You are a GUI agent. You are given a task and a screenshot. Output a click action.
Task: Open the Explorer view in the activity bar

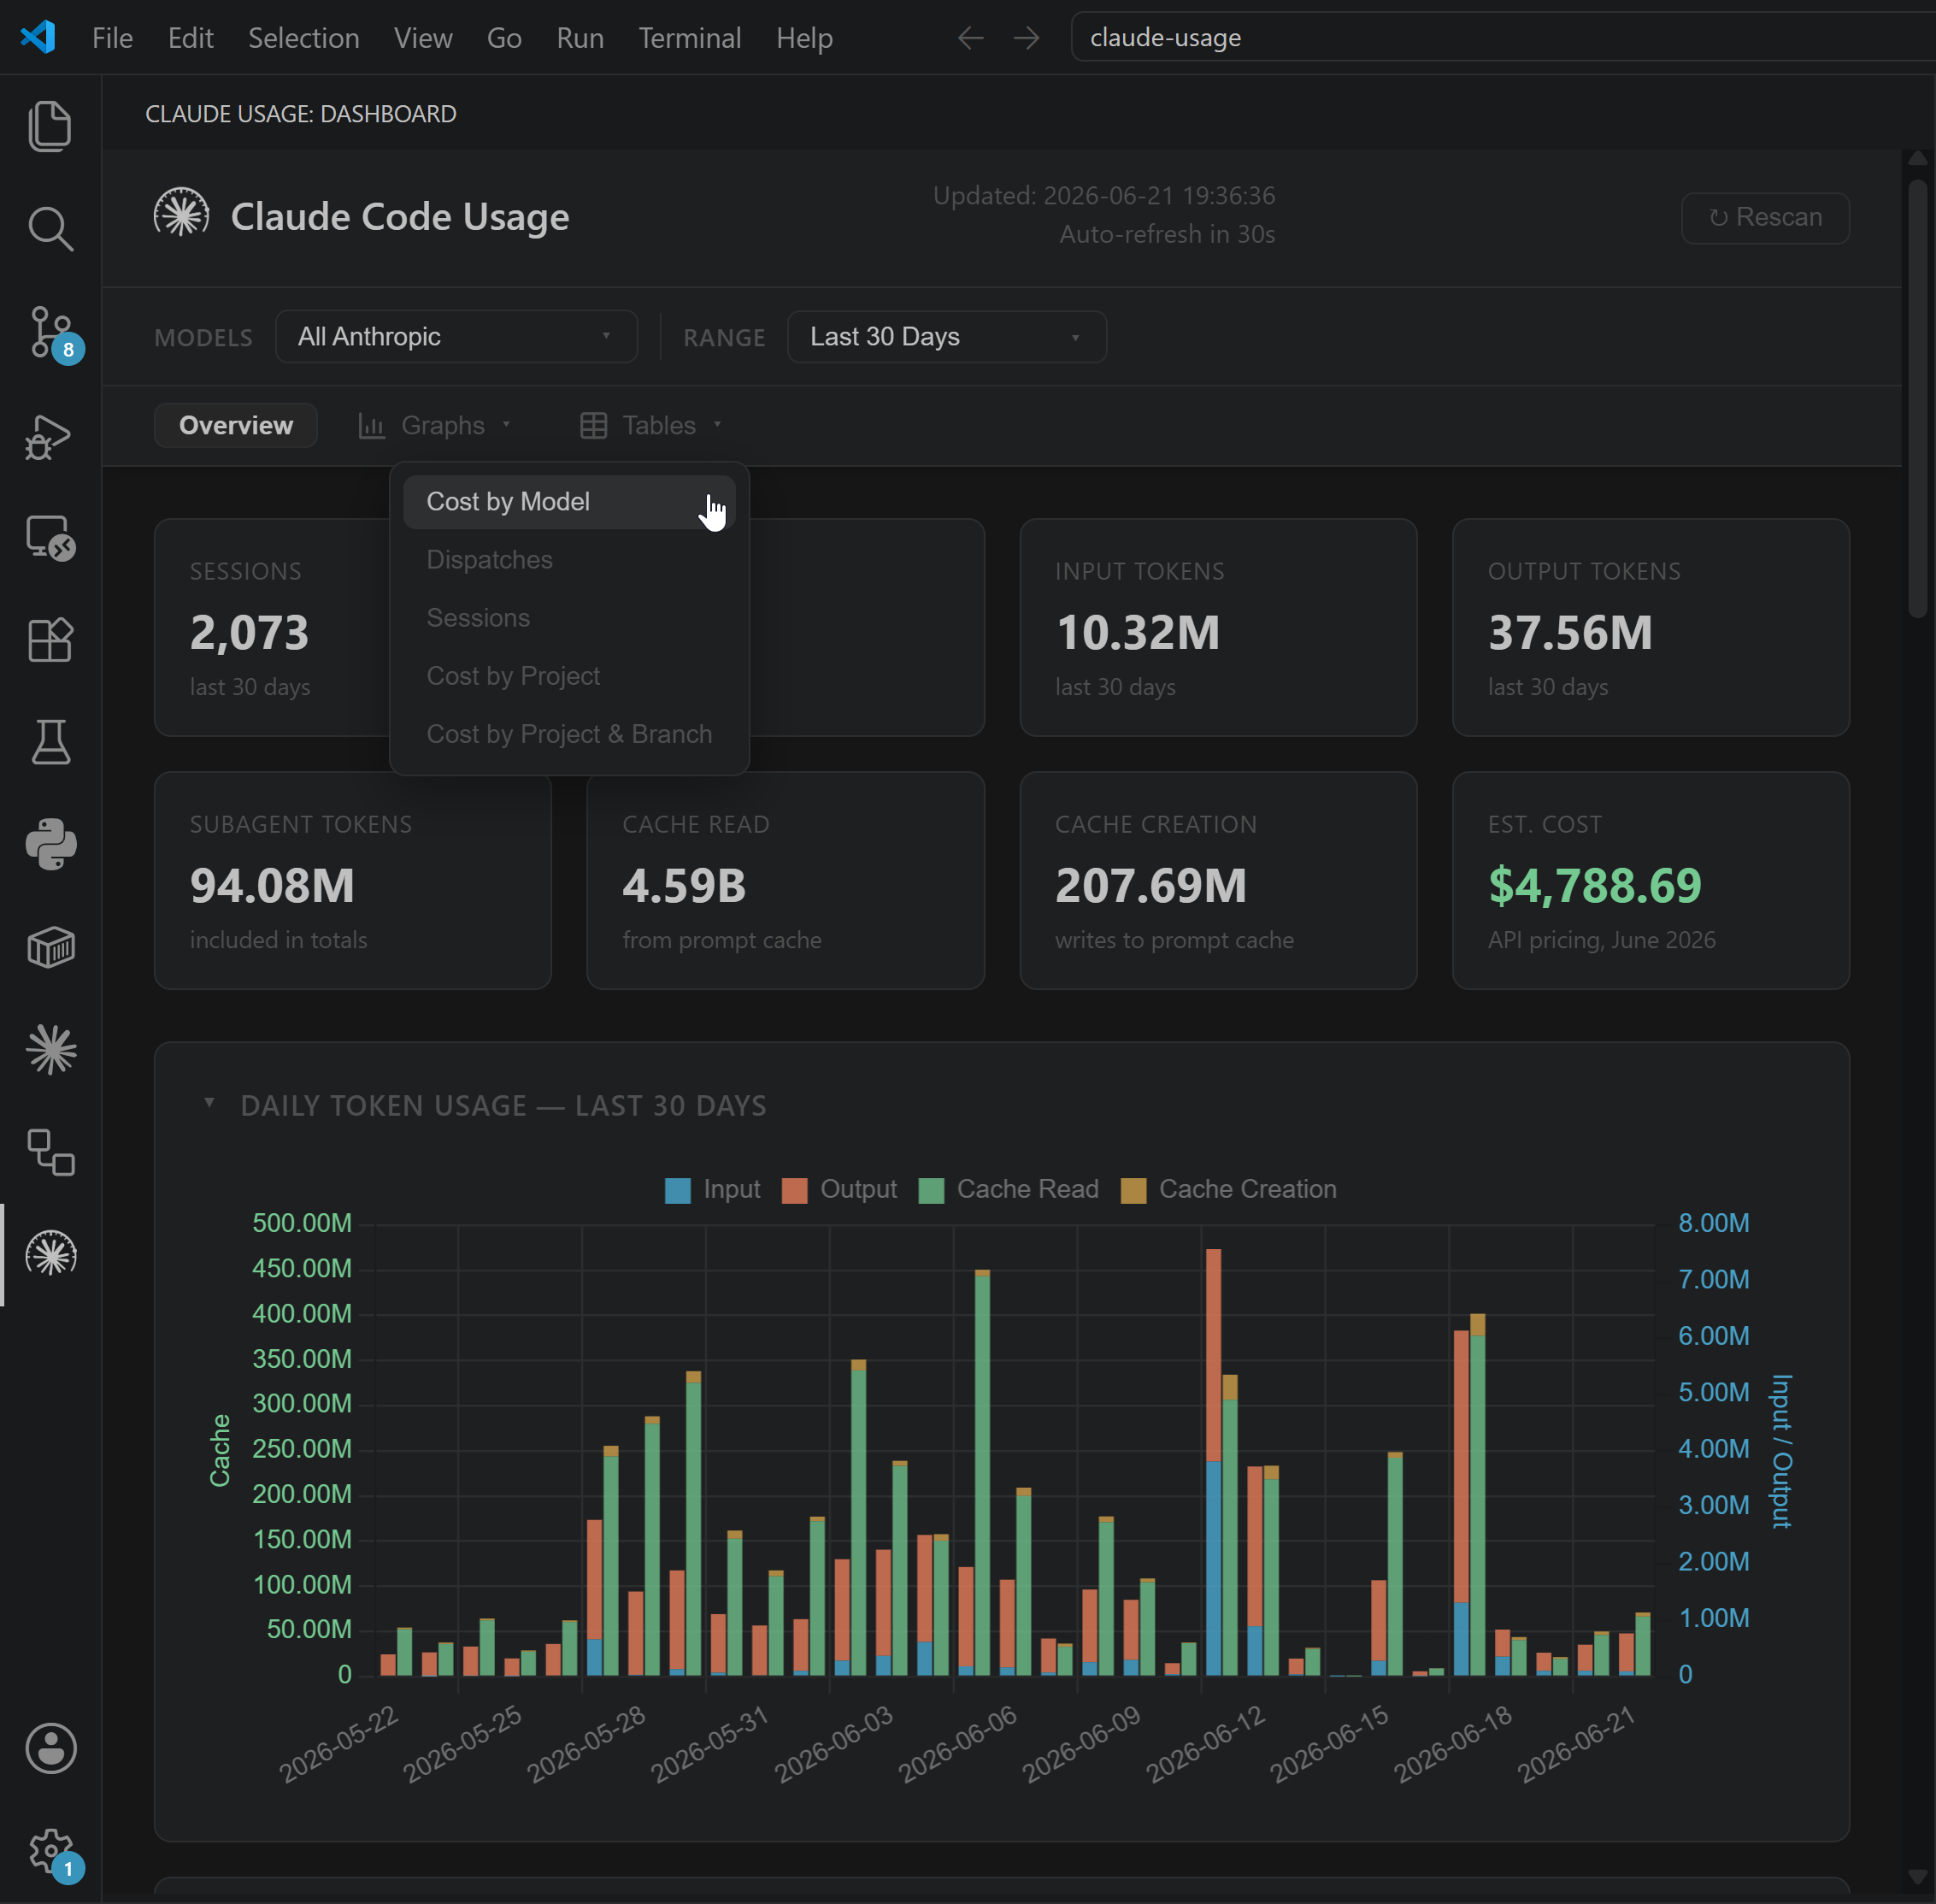pyautogui.click(x=50, y=126)
